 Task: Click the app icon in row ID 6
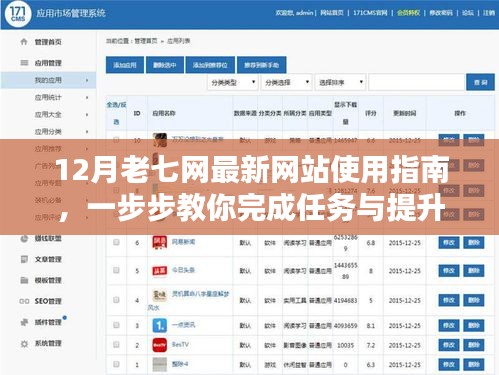160,242
